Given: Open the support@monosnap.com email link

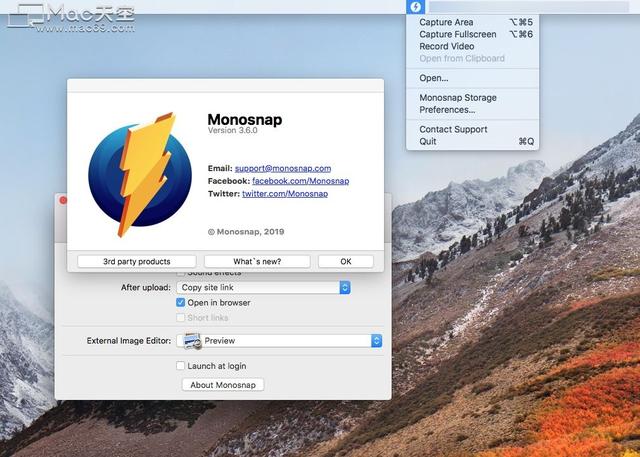Looking at the screenshot, I should [283, 168].
